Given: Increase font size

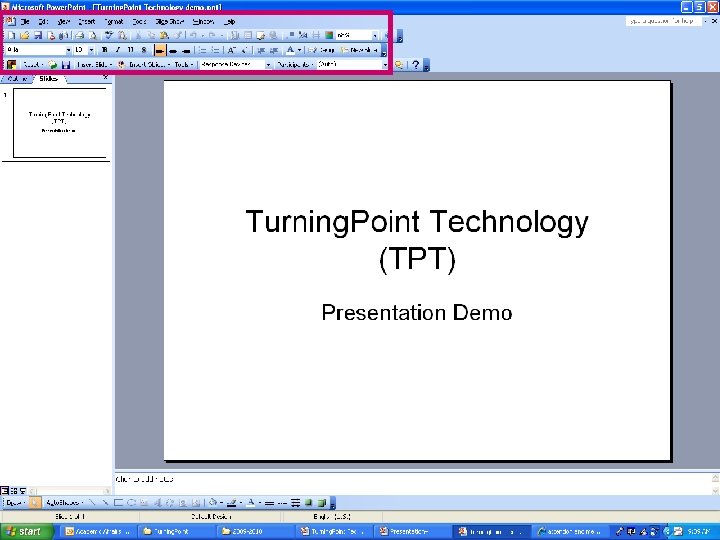Looking at the screenshot, I should pos(231,50).
